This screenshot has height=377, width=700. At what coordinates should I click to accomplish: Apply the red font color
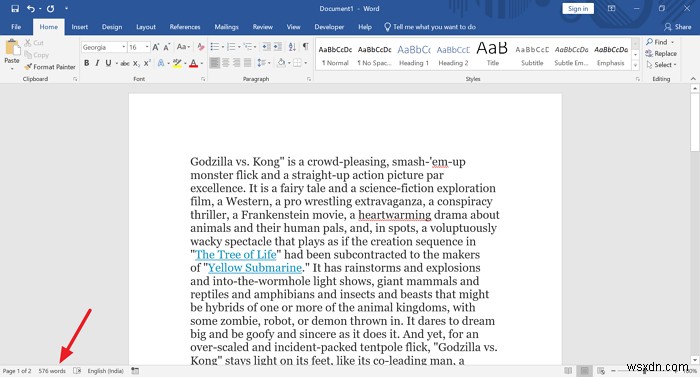point(193,63)
